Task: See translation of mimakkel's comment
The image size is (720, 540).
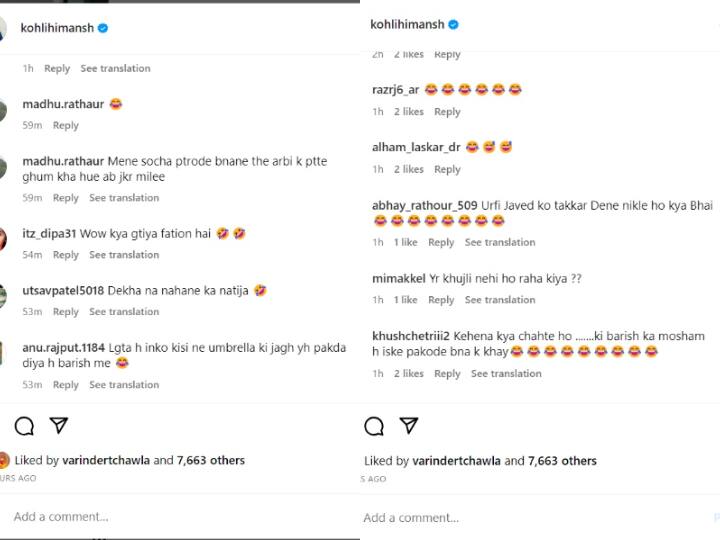Action: (x=500, y=300)
